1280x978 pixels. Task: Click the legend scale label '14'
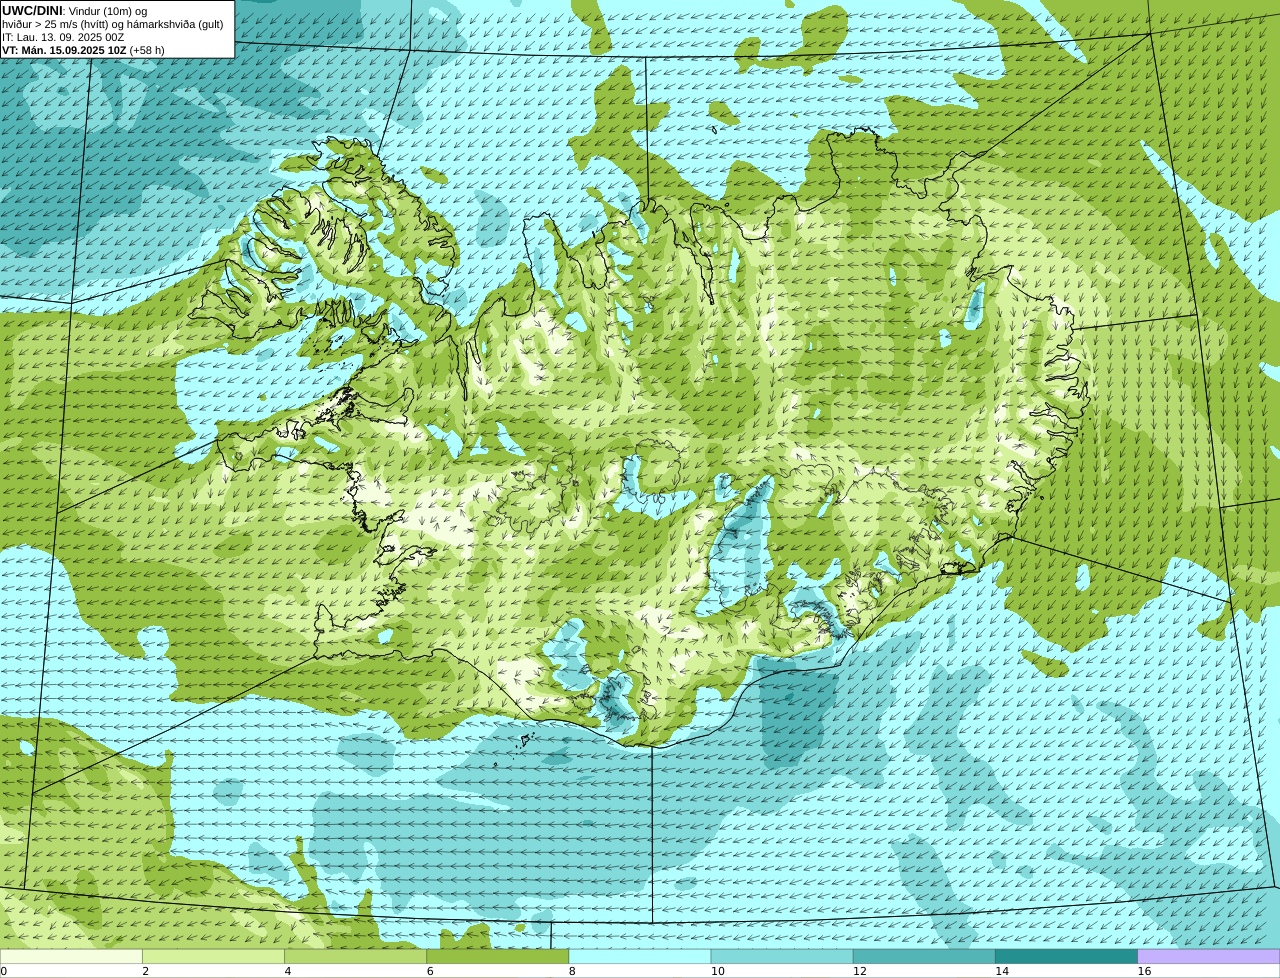1002,971
